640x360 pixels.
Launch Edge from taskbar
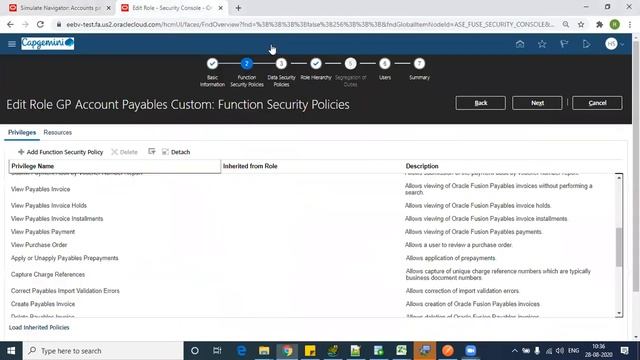tap(241, 351)
